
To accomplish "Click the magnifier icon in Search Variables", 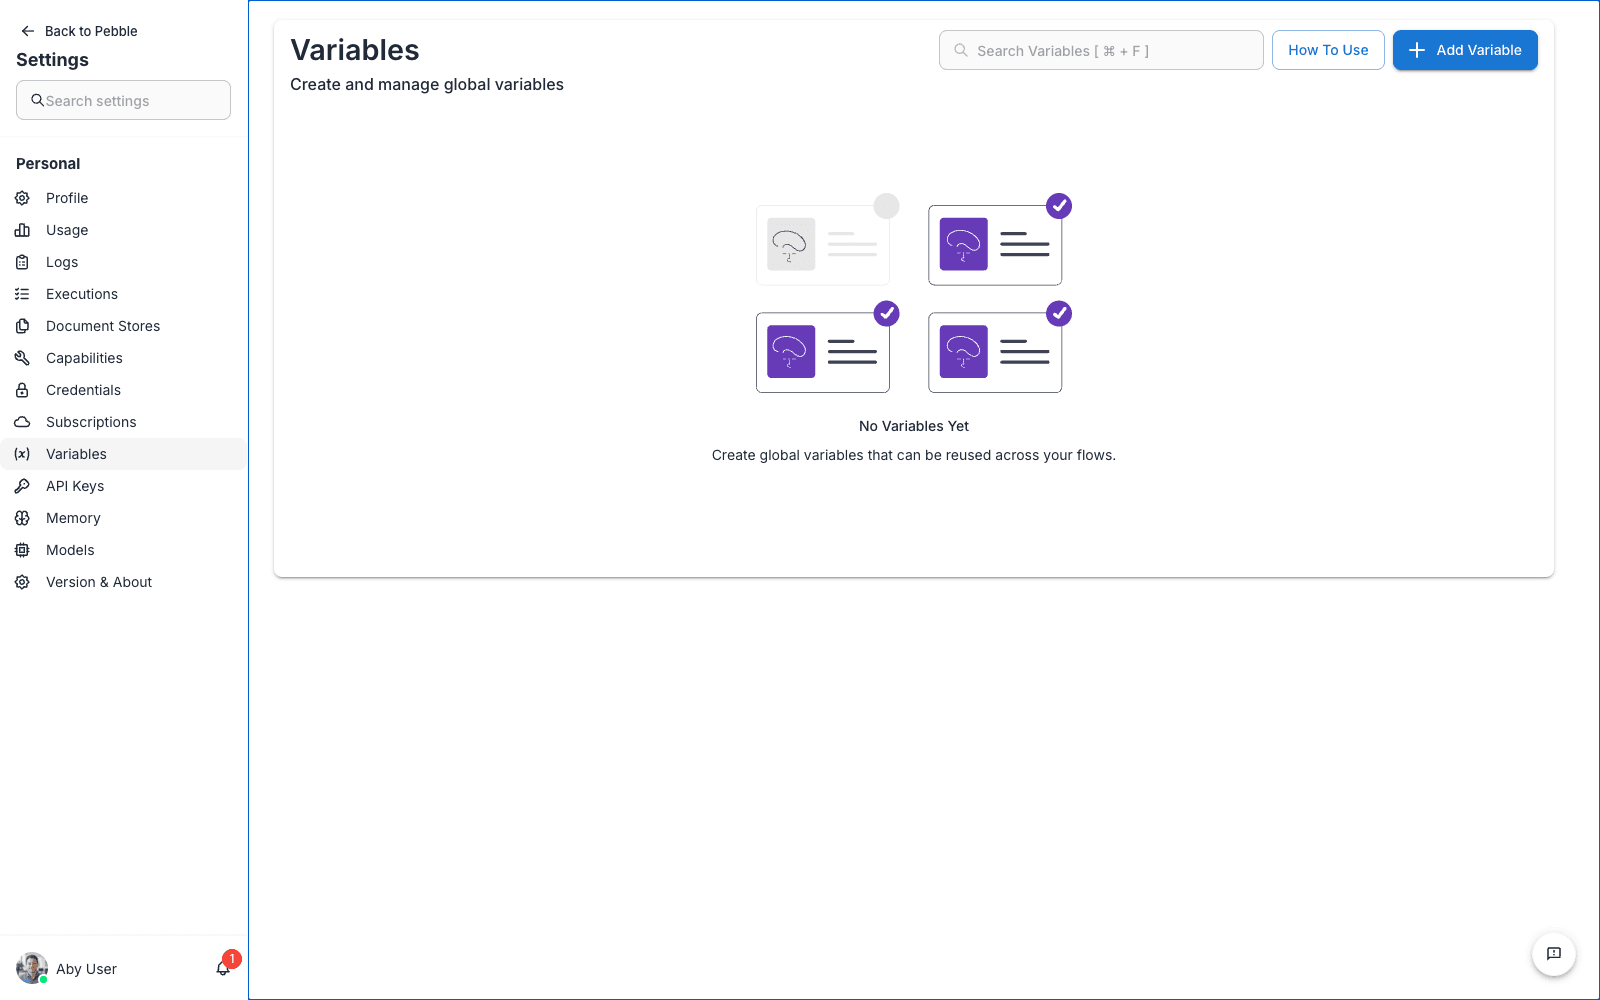I will pyautogui.click(x=961, y=50).
